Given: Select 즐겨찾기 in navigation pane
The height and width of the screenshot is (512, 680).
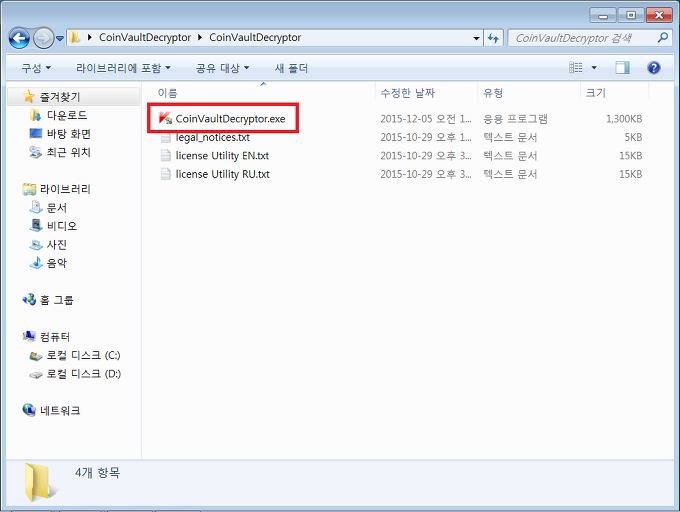Looking at the screenshot, I should [60, 97].
